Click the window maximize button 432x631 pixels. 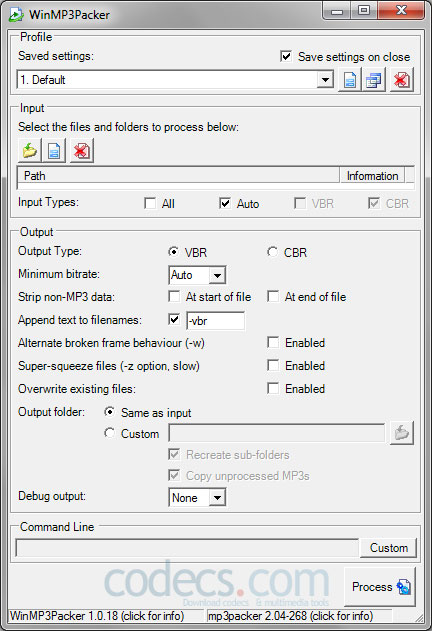(x=364, y=11)
